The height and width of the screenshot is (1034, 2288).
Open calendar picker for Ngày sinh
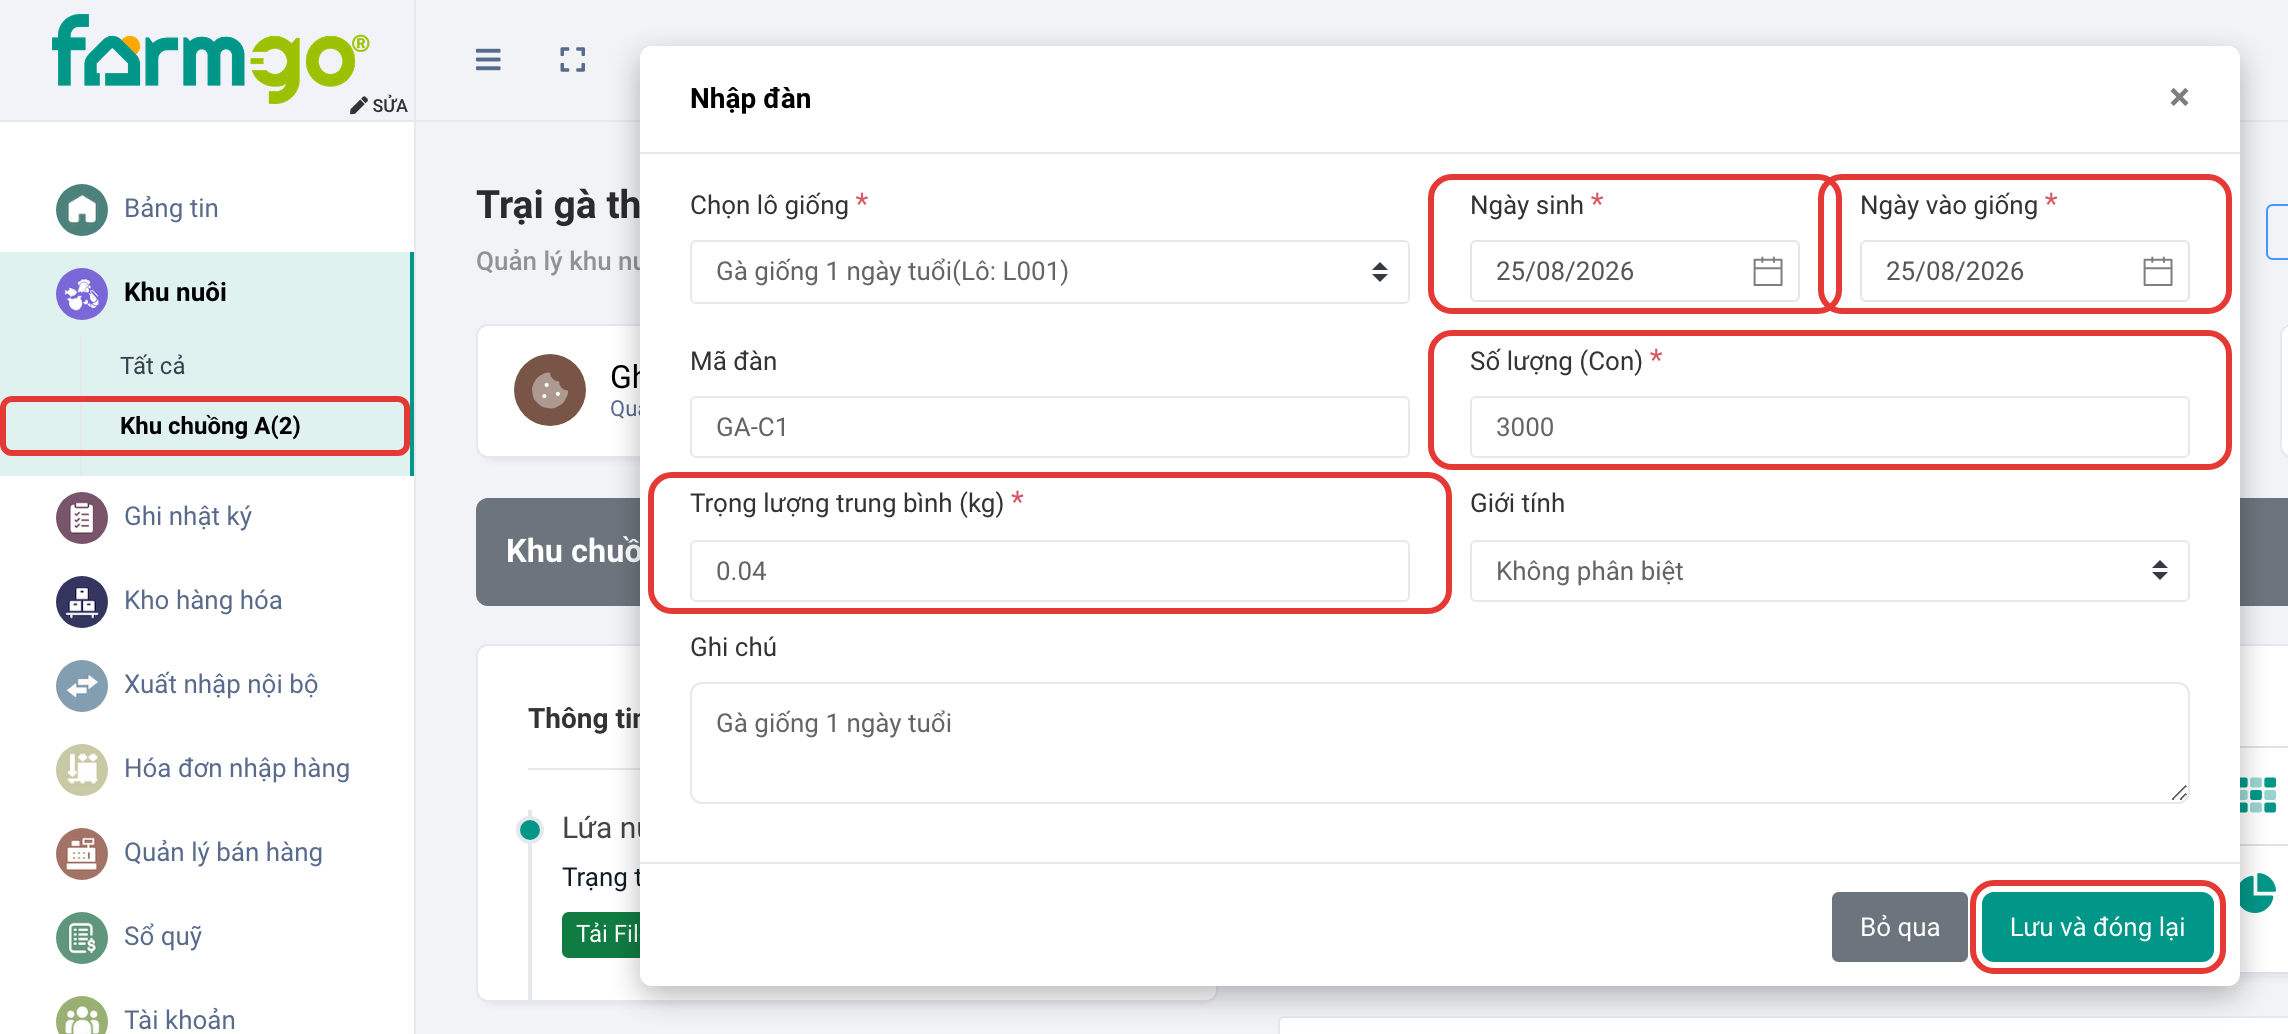tap(1768, 271)
